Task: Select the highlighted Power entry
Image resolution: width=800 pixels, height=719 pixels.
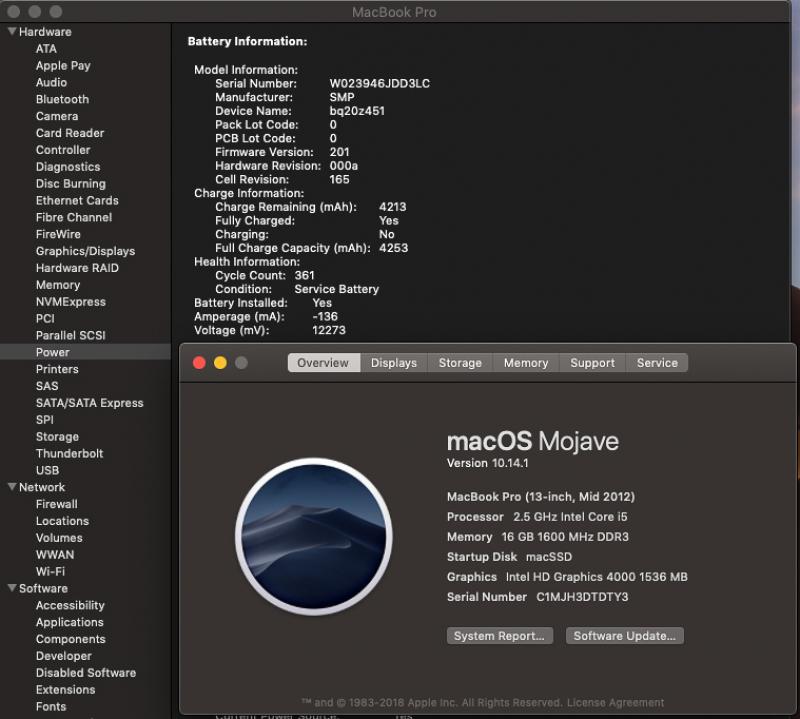Action: (x=53, y=352)
